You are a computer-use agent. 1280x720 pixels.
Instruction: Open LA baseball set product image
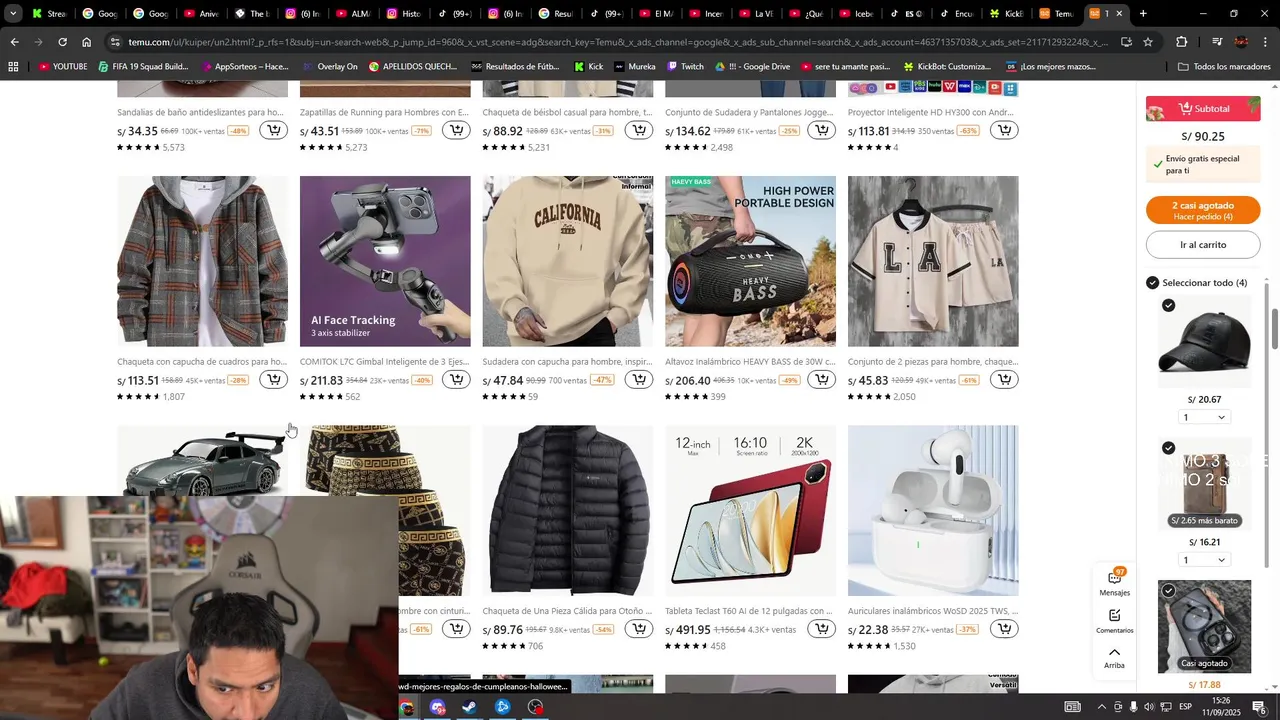point(933,261)
